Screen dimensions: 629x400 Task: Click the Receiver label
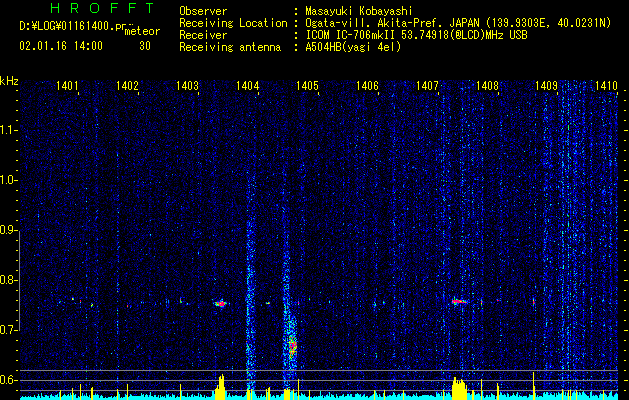click(203, 35)
